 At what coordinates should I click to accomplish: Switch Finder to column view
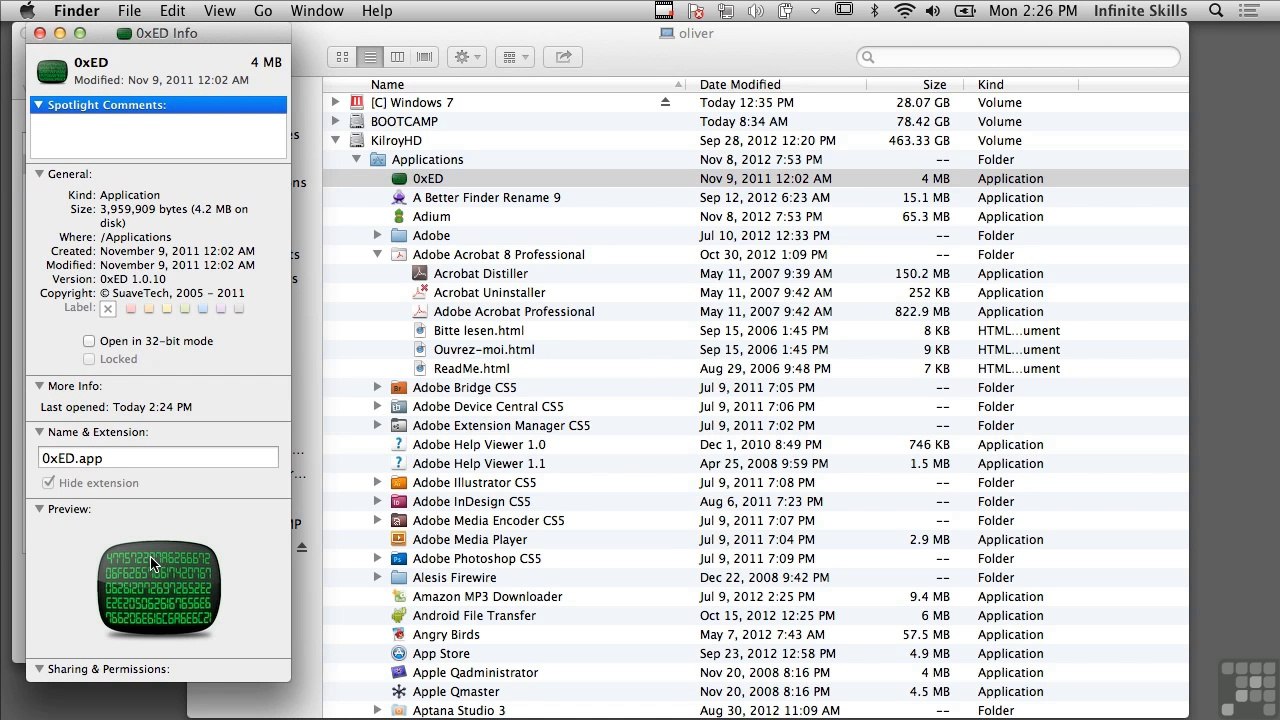pyautogui.click(x=397, y=57)
